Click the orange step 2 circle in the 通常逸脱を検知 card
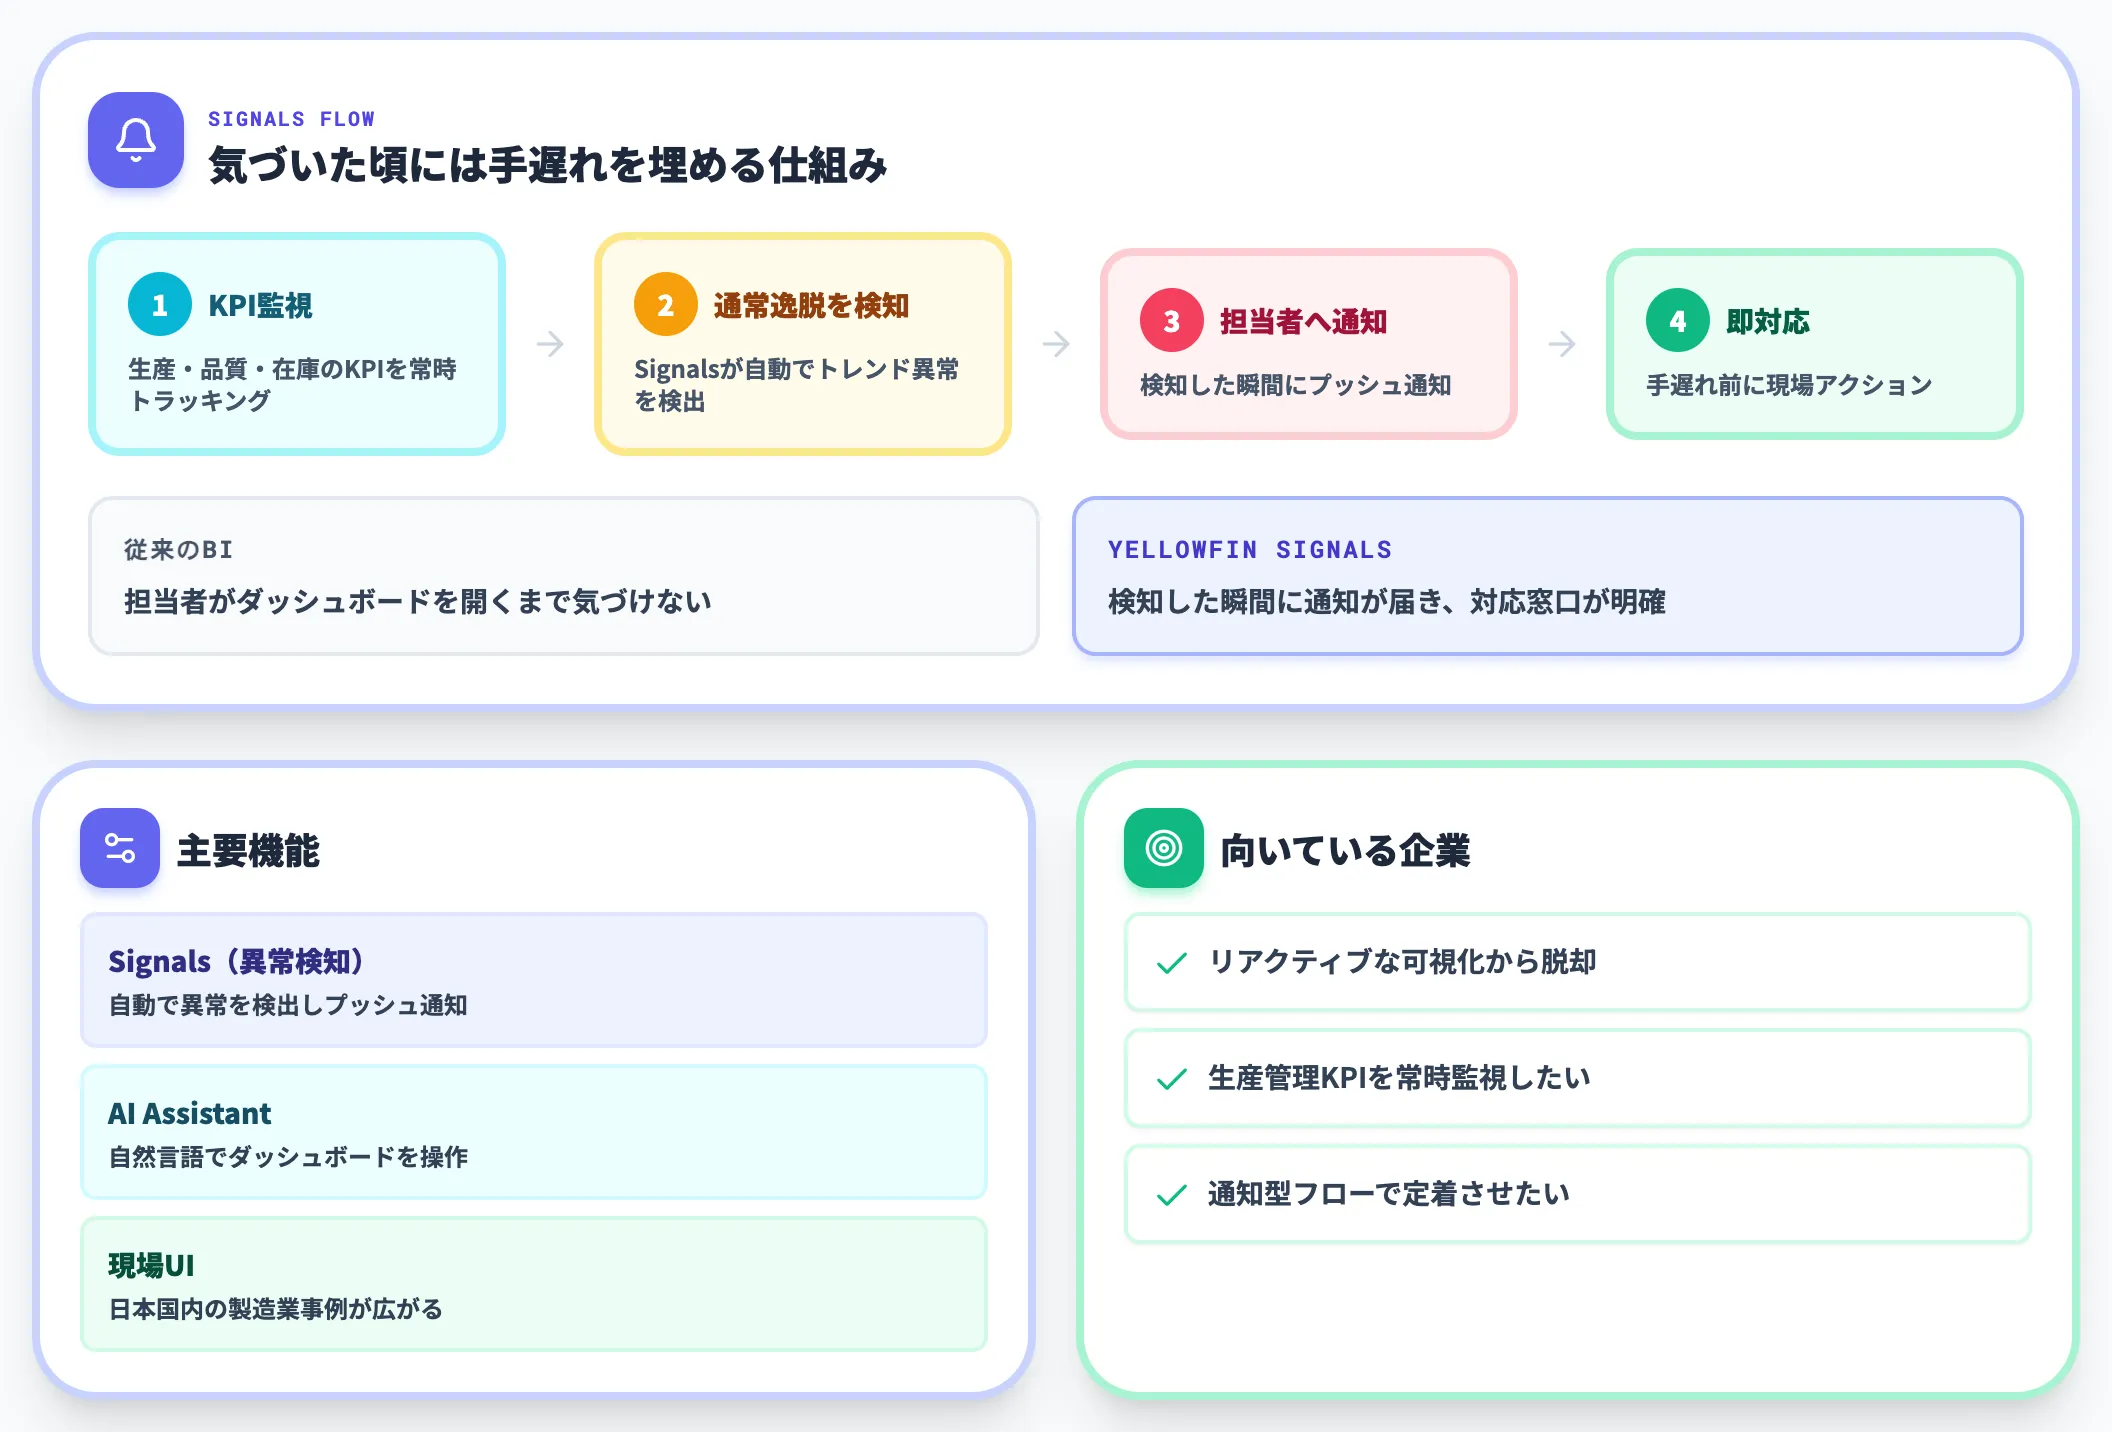 click(666, 304)
